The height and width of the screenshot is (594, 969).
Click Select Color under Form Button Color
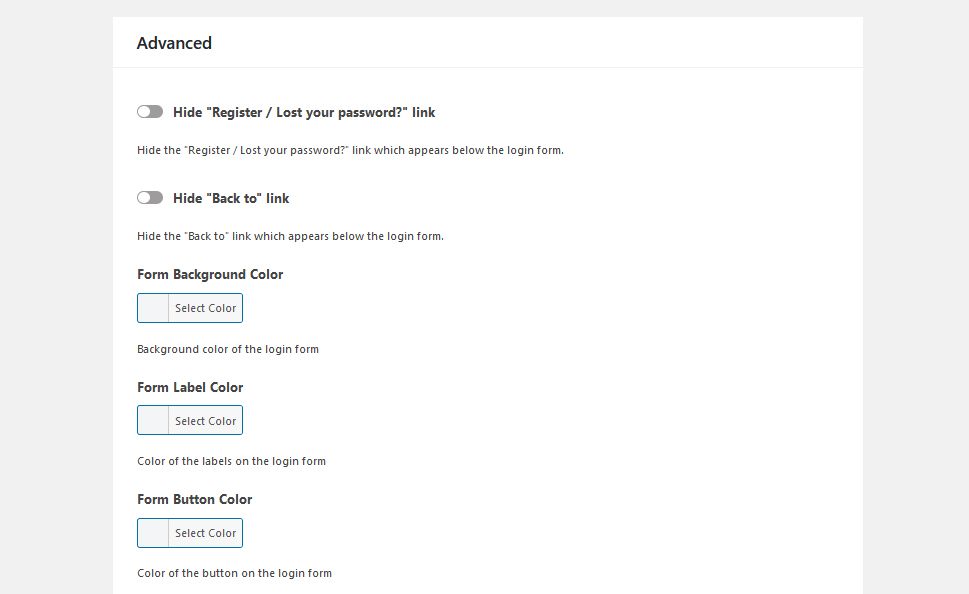[205, 533]
